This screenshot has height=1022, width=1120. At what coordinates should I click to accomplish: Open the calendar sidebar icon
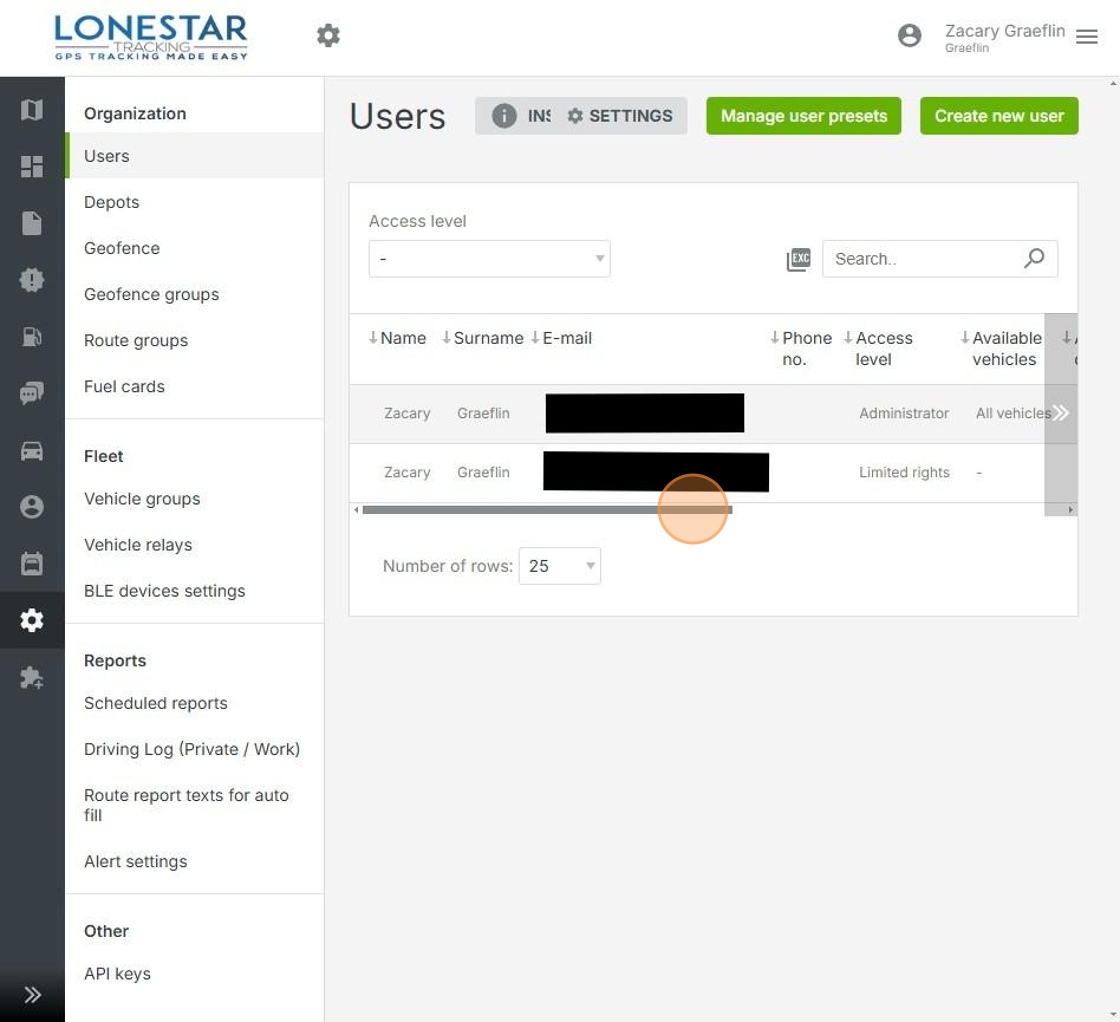click(x=31, y=563)
